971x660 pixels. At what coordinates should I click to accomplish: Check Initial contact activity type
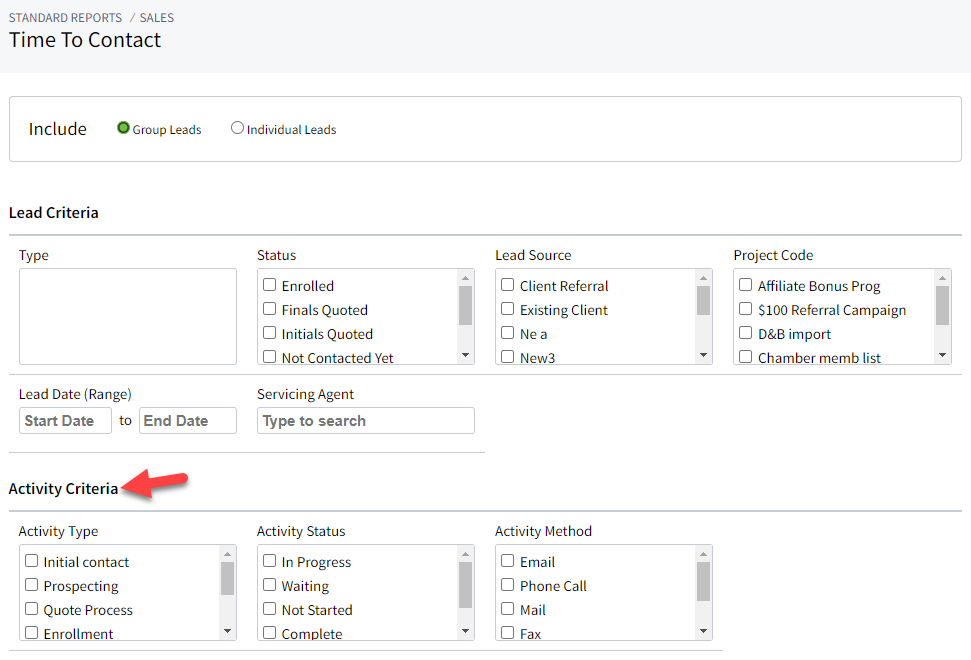coord(31,561)
